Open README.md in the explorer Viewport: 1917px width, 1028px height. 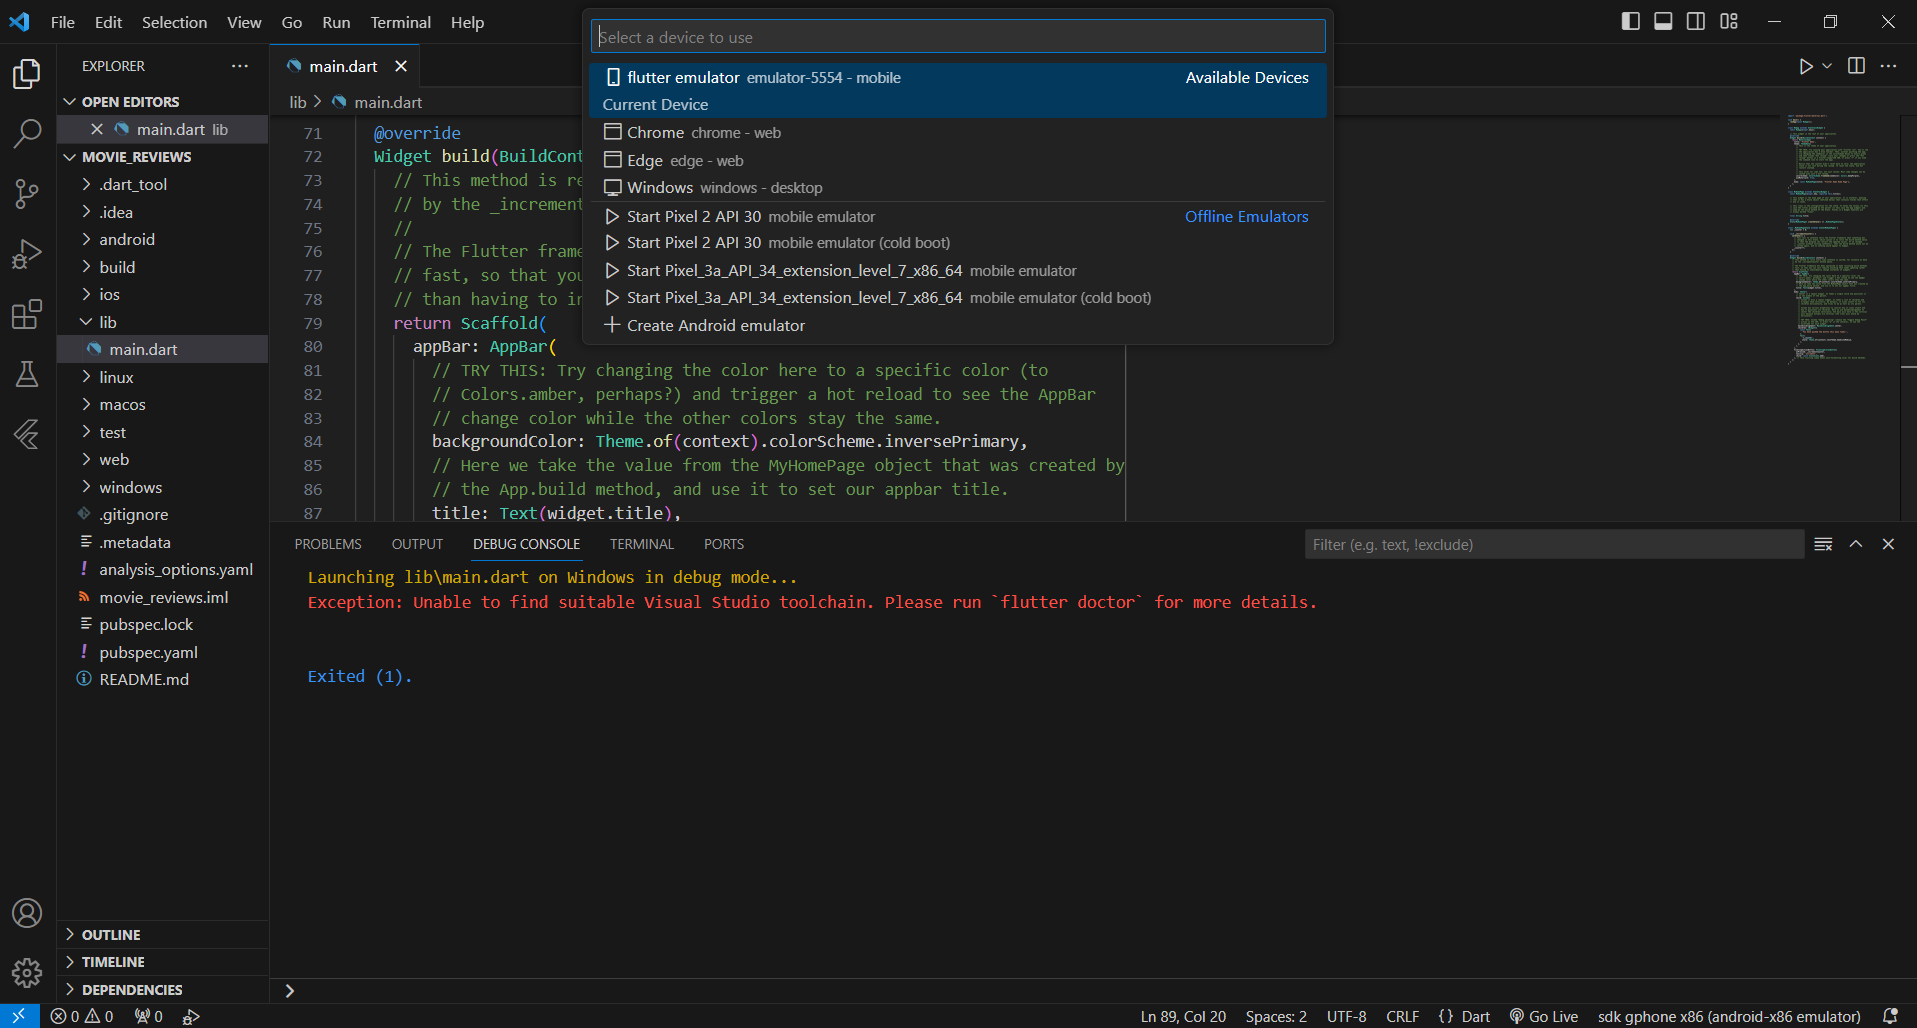(162, 680)
